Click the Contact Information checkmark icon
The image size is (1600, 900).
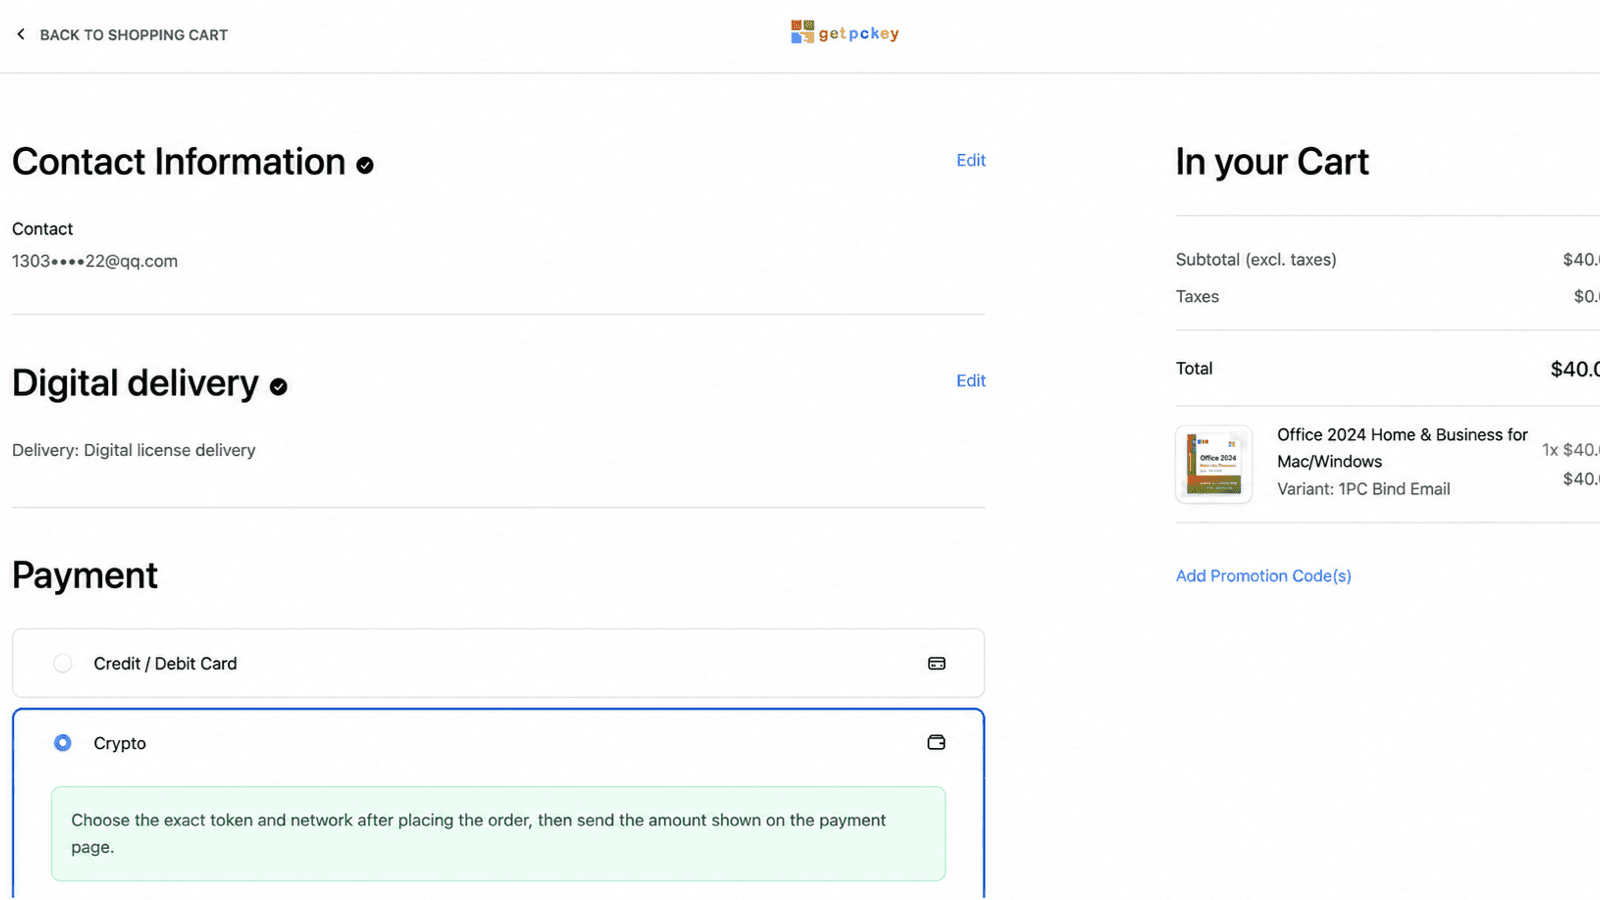[x=365, y=165]
